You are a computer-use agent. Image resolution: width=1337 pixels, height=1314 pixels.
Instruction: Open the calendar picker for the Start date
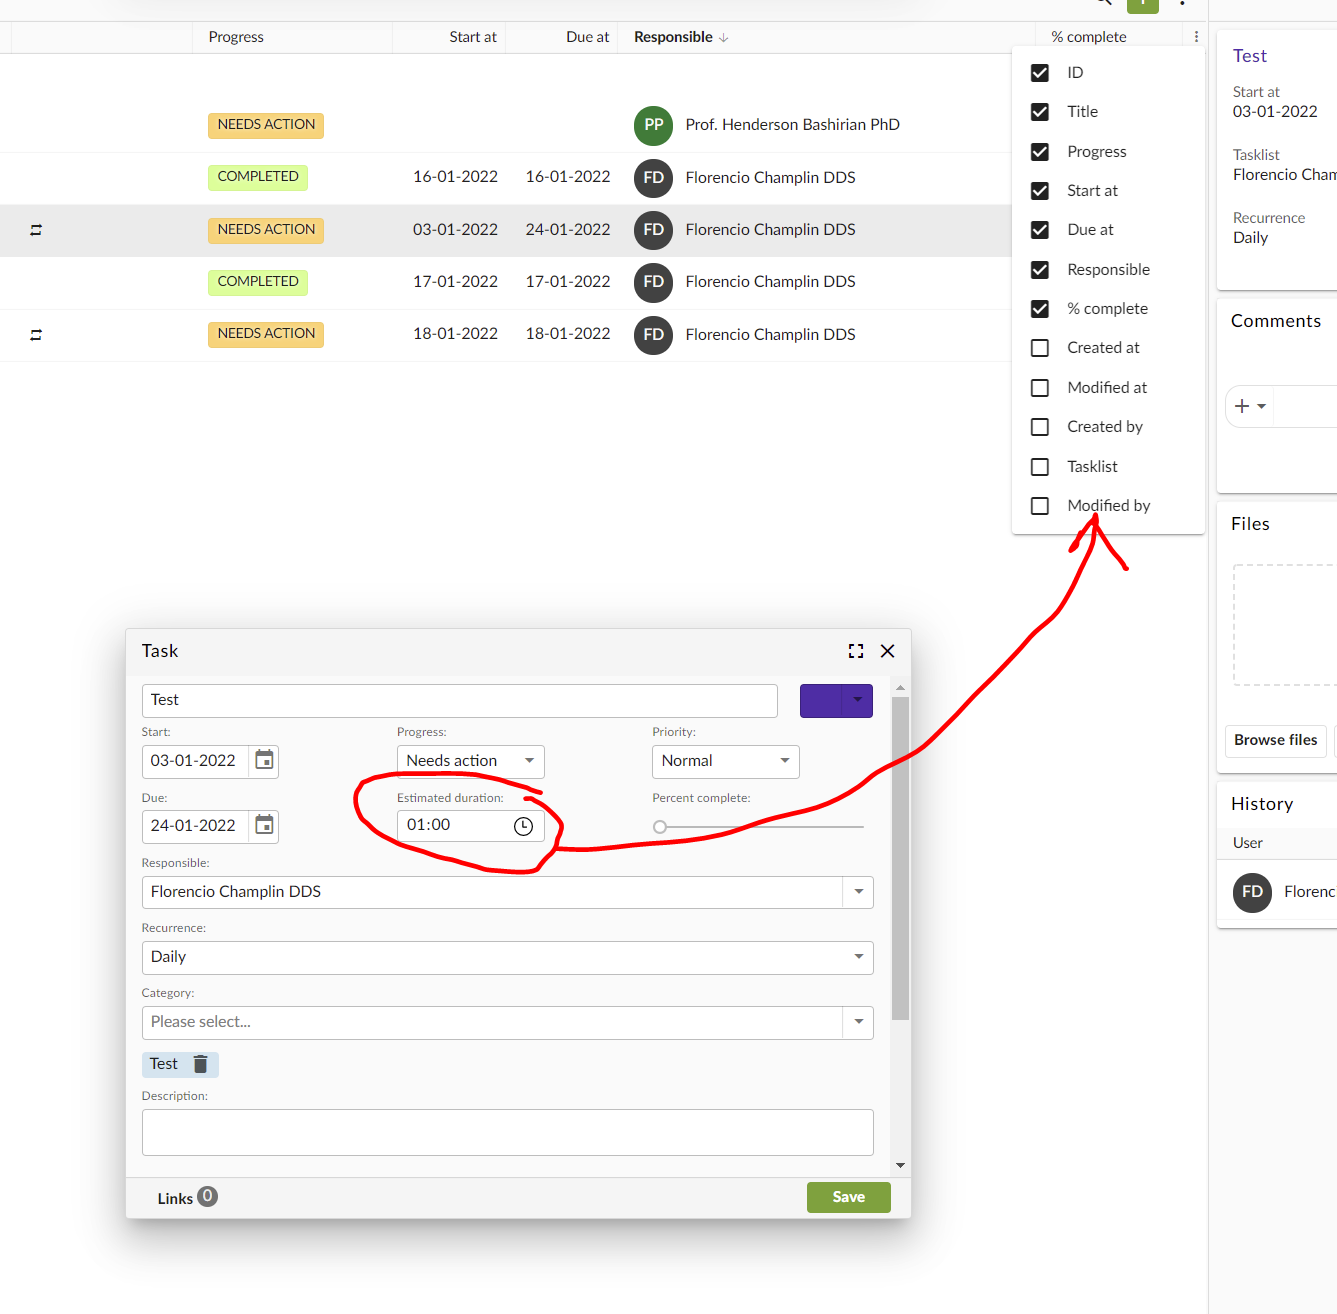coord(263,760)
